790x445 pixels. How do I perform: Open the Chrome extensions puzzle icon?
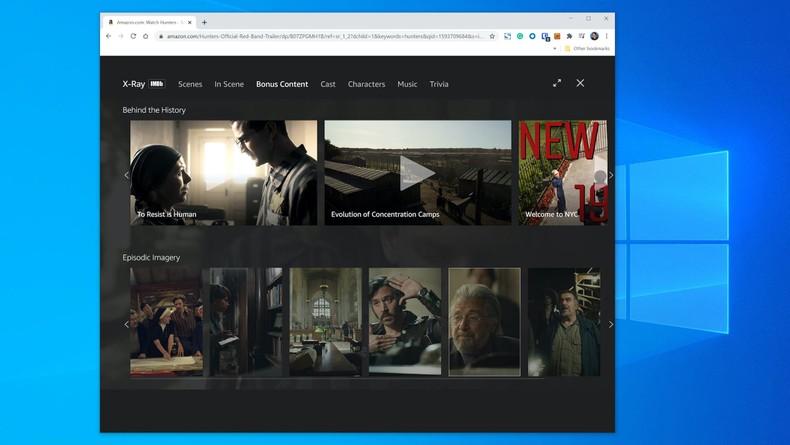[569, 36]
